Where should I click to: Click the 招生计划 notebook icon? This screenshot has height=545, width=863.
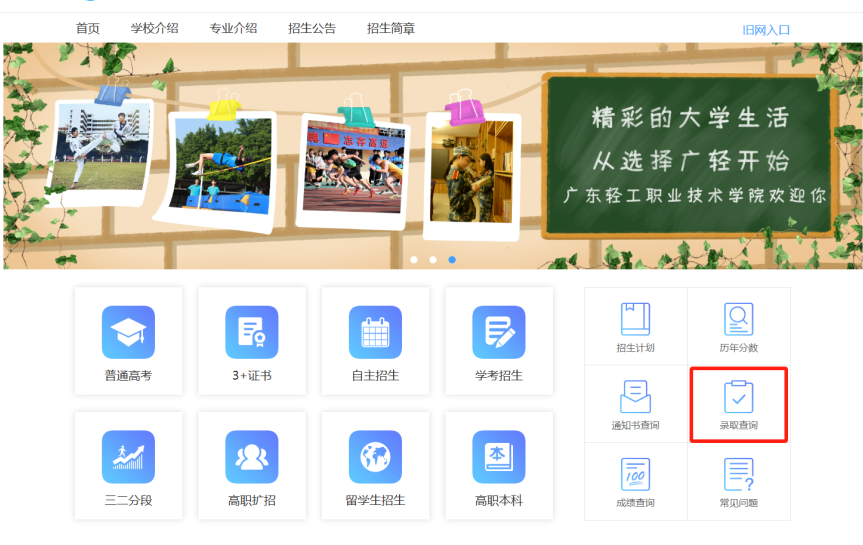coord(636,319)
